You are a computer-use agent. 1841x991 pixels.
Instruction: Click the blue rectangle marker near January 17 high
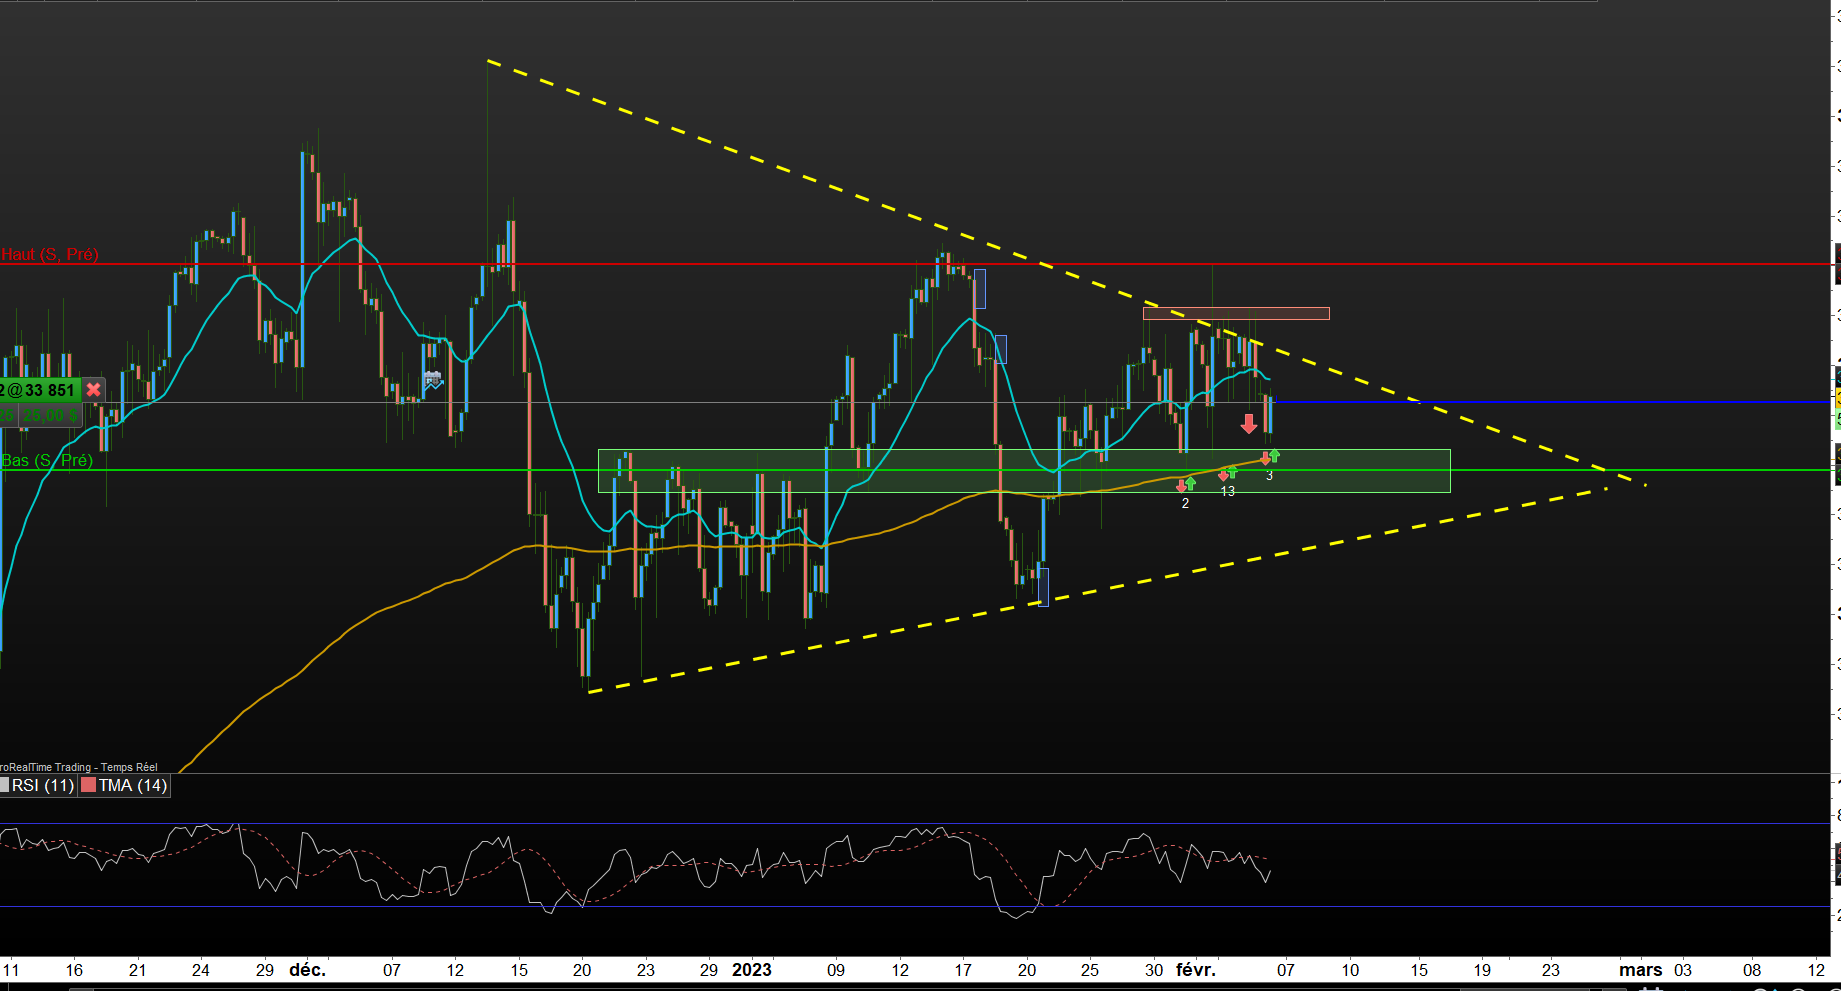pyautogui.click(x=980, y=289)
